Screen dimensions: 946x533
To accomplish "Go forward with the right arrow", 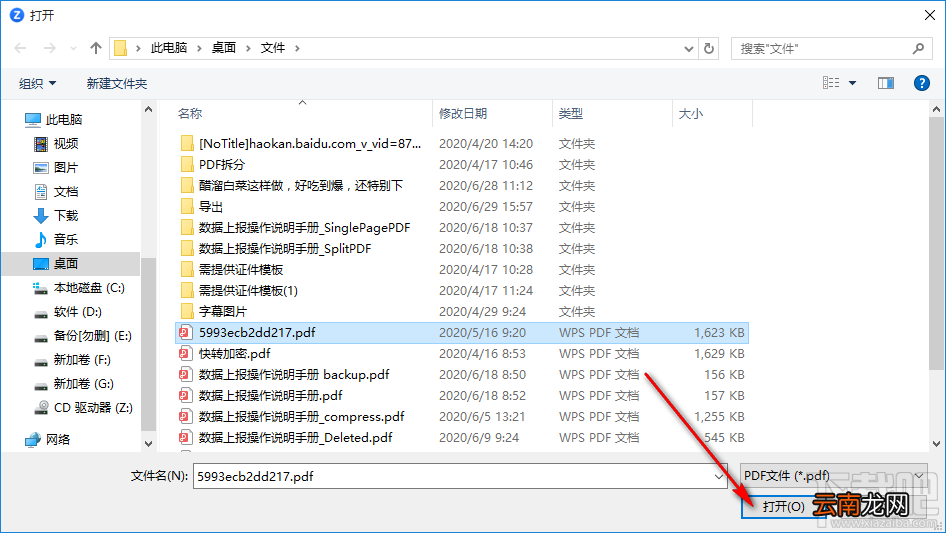I will click(x=49, y=48).
